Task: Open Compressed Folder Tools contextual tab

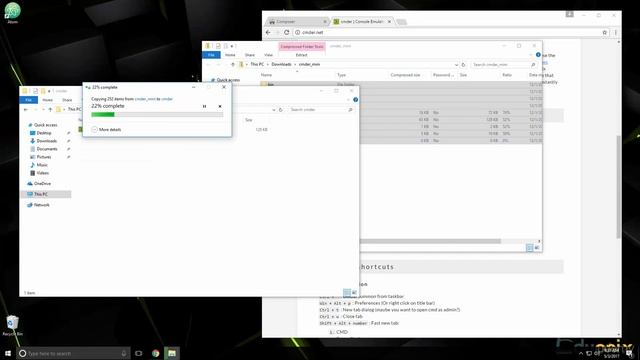Action: tap(302, 47)
